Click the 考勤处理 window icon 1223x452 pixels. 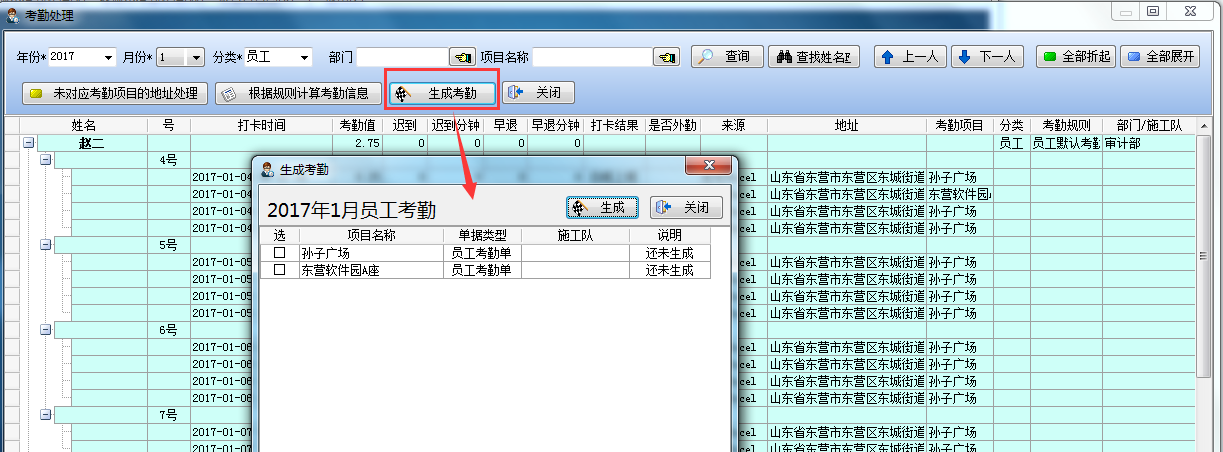point(13,17)
